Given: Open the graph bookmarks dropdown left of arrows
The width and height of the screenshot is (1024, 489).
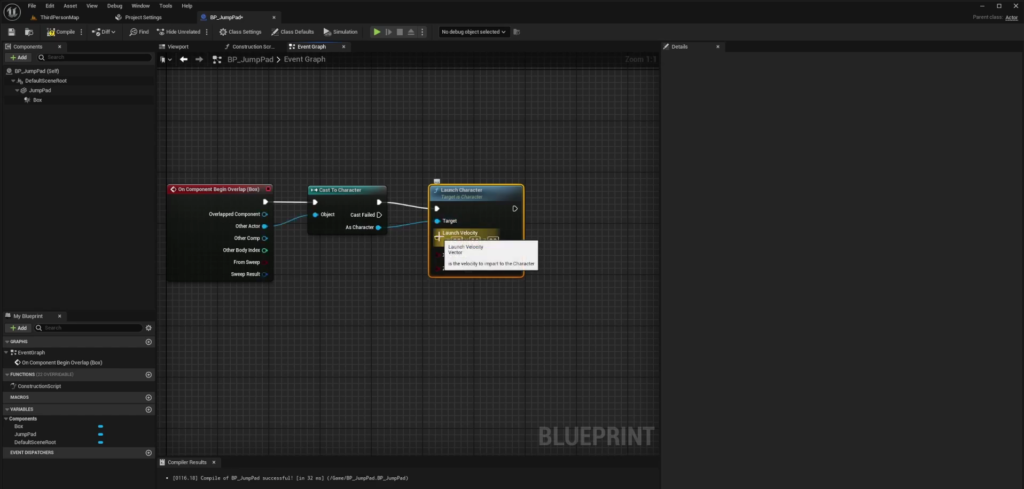Looking at the screenshot, I should (166, 59).
